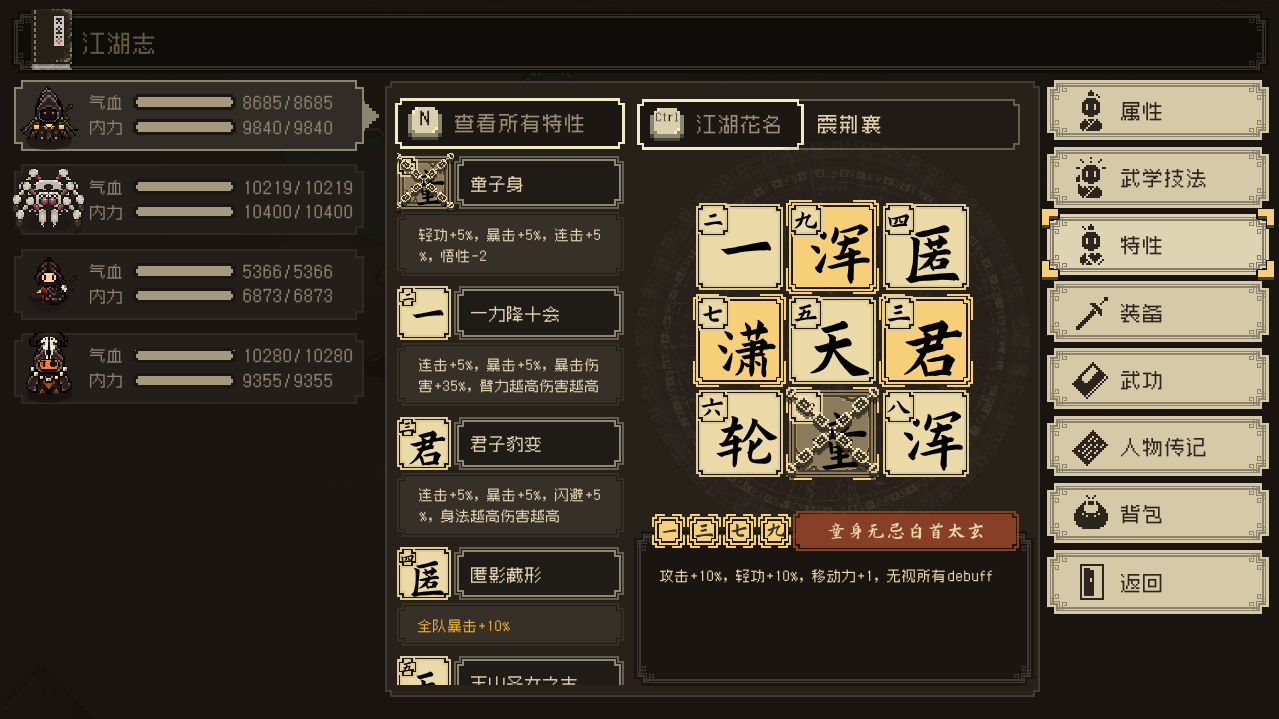The height and width of the screenshot is (719, 1279).
Task: Open the 武学技法 tab
Action: click(x=1156, y=178)
